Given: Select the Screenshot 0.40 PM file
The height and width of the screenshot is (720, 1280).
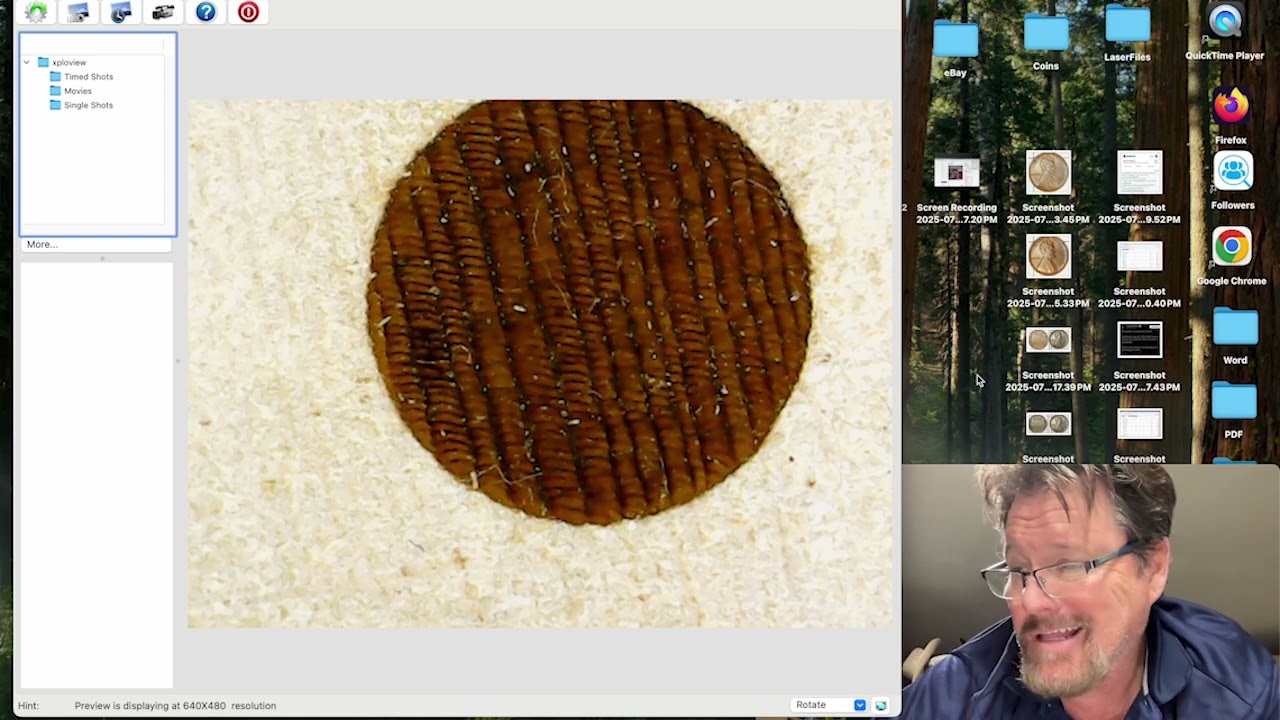Looking at the screenshot, I should tap(1139, 275).
